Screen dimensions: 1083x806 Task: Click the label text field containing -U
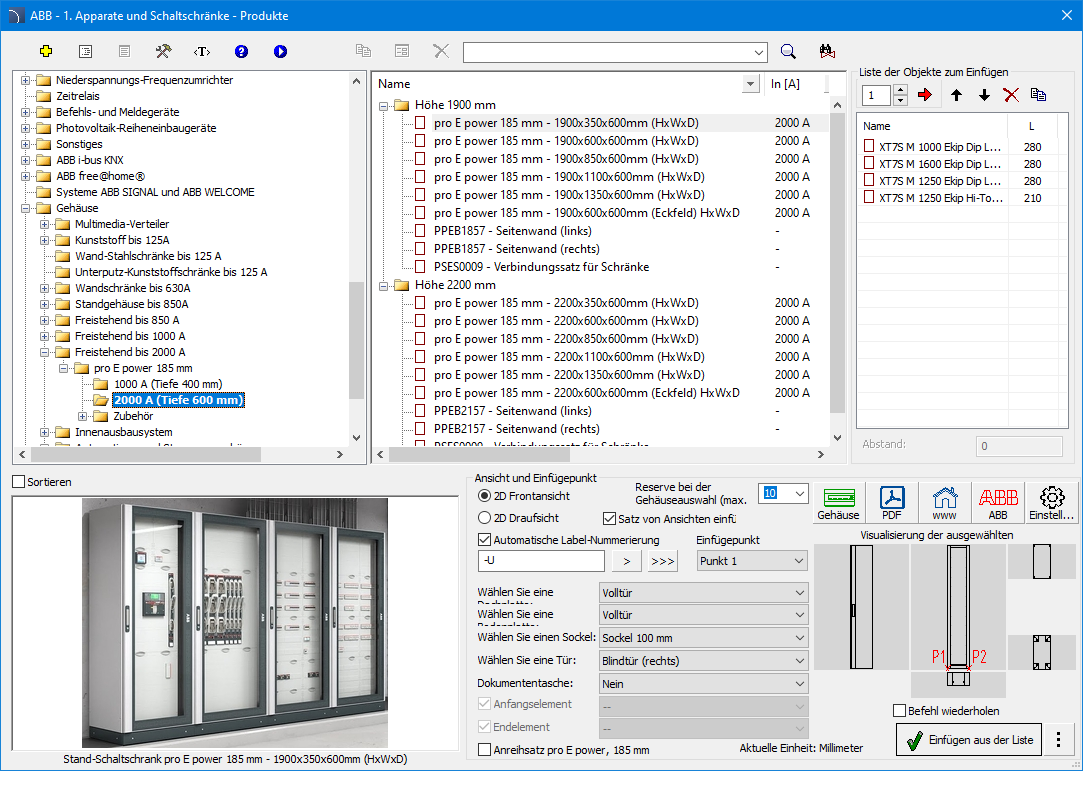point(541,561)
